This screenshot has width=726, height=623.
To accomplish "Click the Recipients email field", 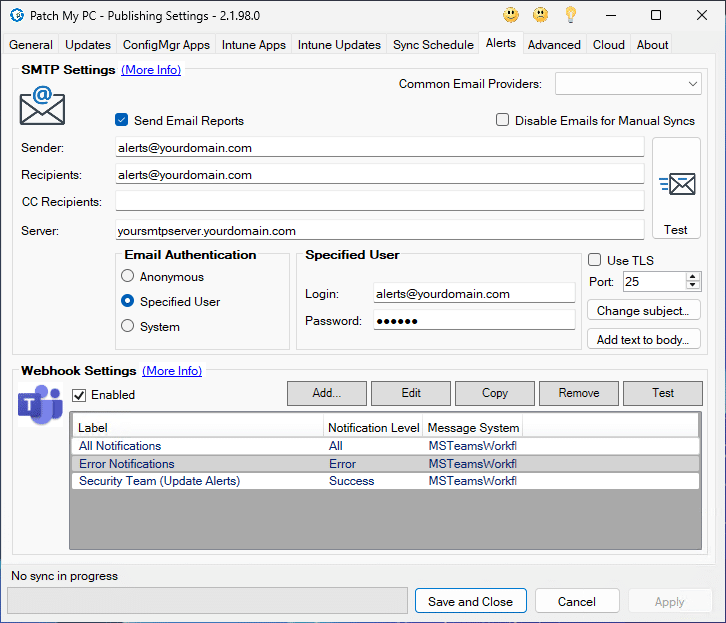I will [x=380, y=174].
